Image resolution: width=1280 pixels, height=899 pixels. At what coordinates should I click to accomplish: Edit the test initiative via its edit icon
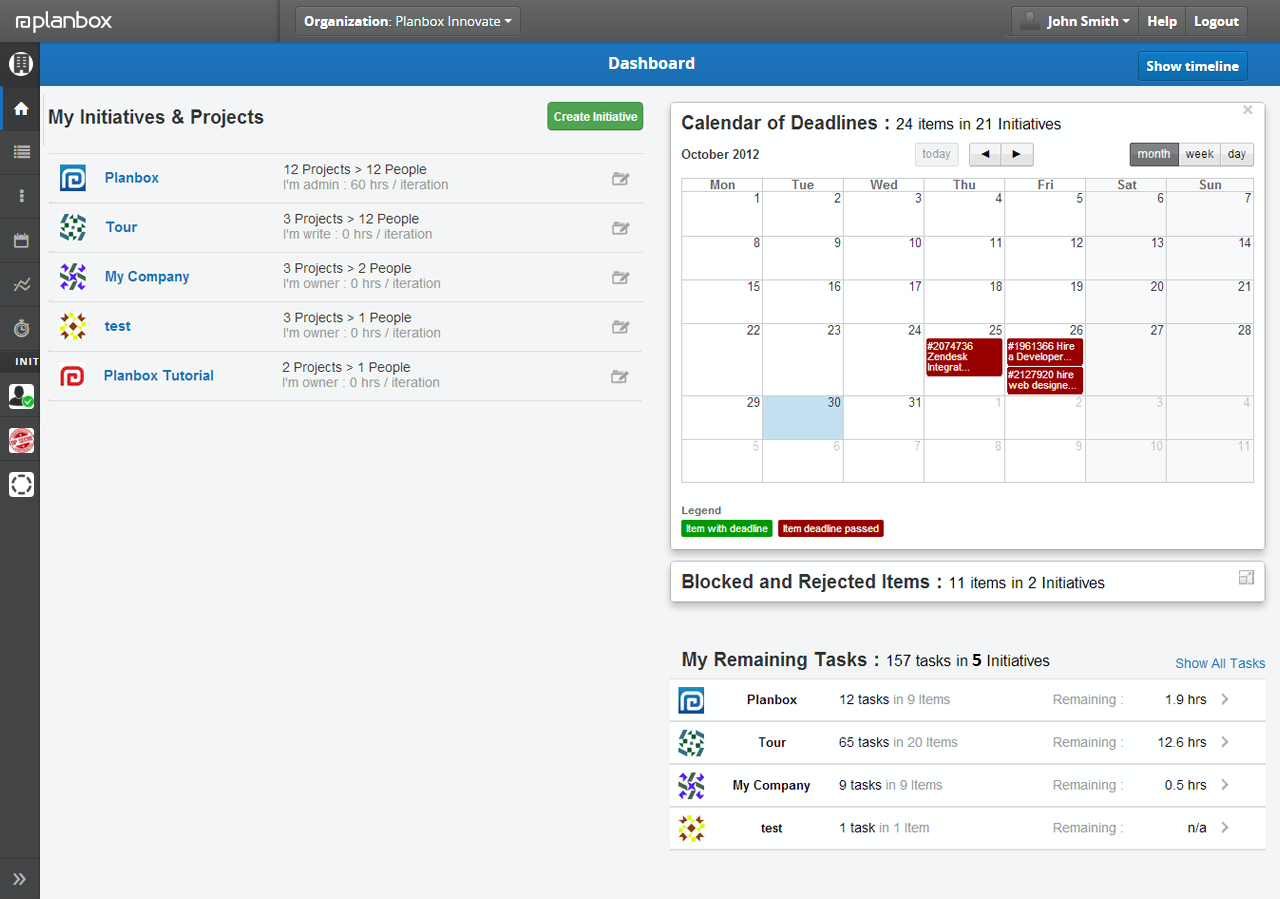(621, 327)
